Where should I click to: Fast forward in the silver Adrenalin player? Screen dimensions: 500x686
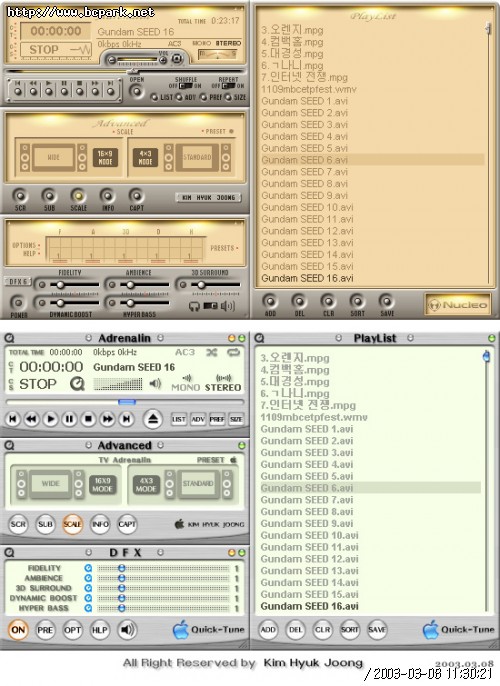pyautogui.click(x=108, y=419)
